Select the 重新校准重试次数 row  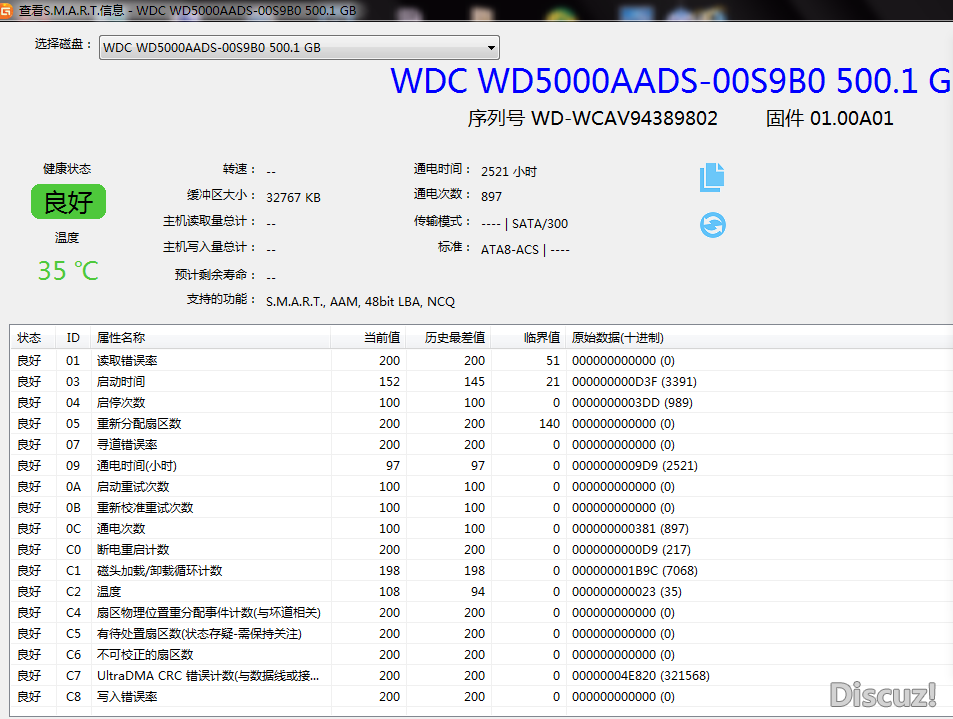pyautogui.click(x=481, y=507)
